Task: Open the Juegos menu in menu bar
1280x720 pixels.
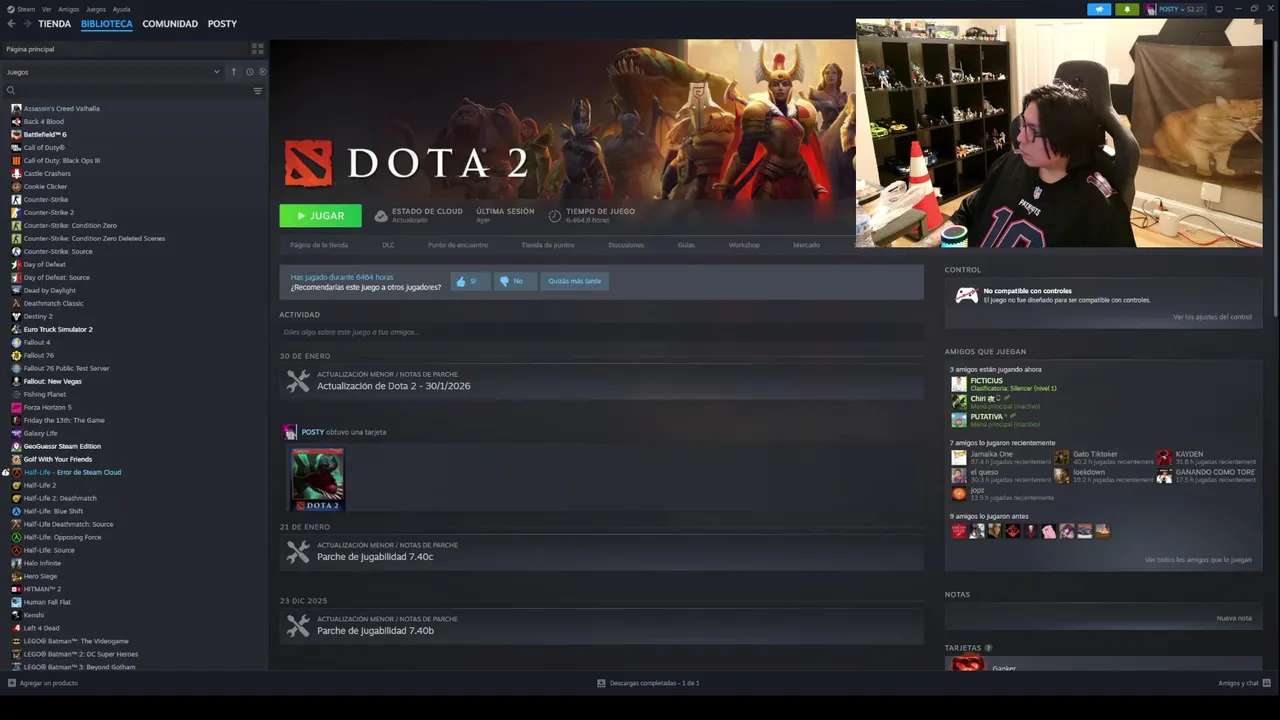Action: click(x=96, y=9)
